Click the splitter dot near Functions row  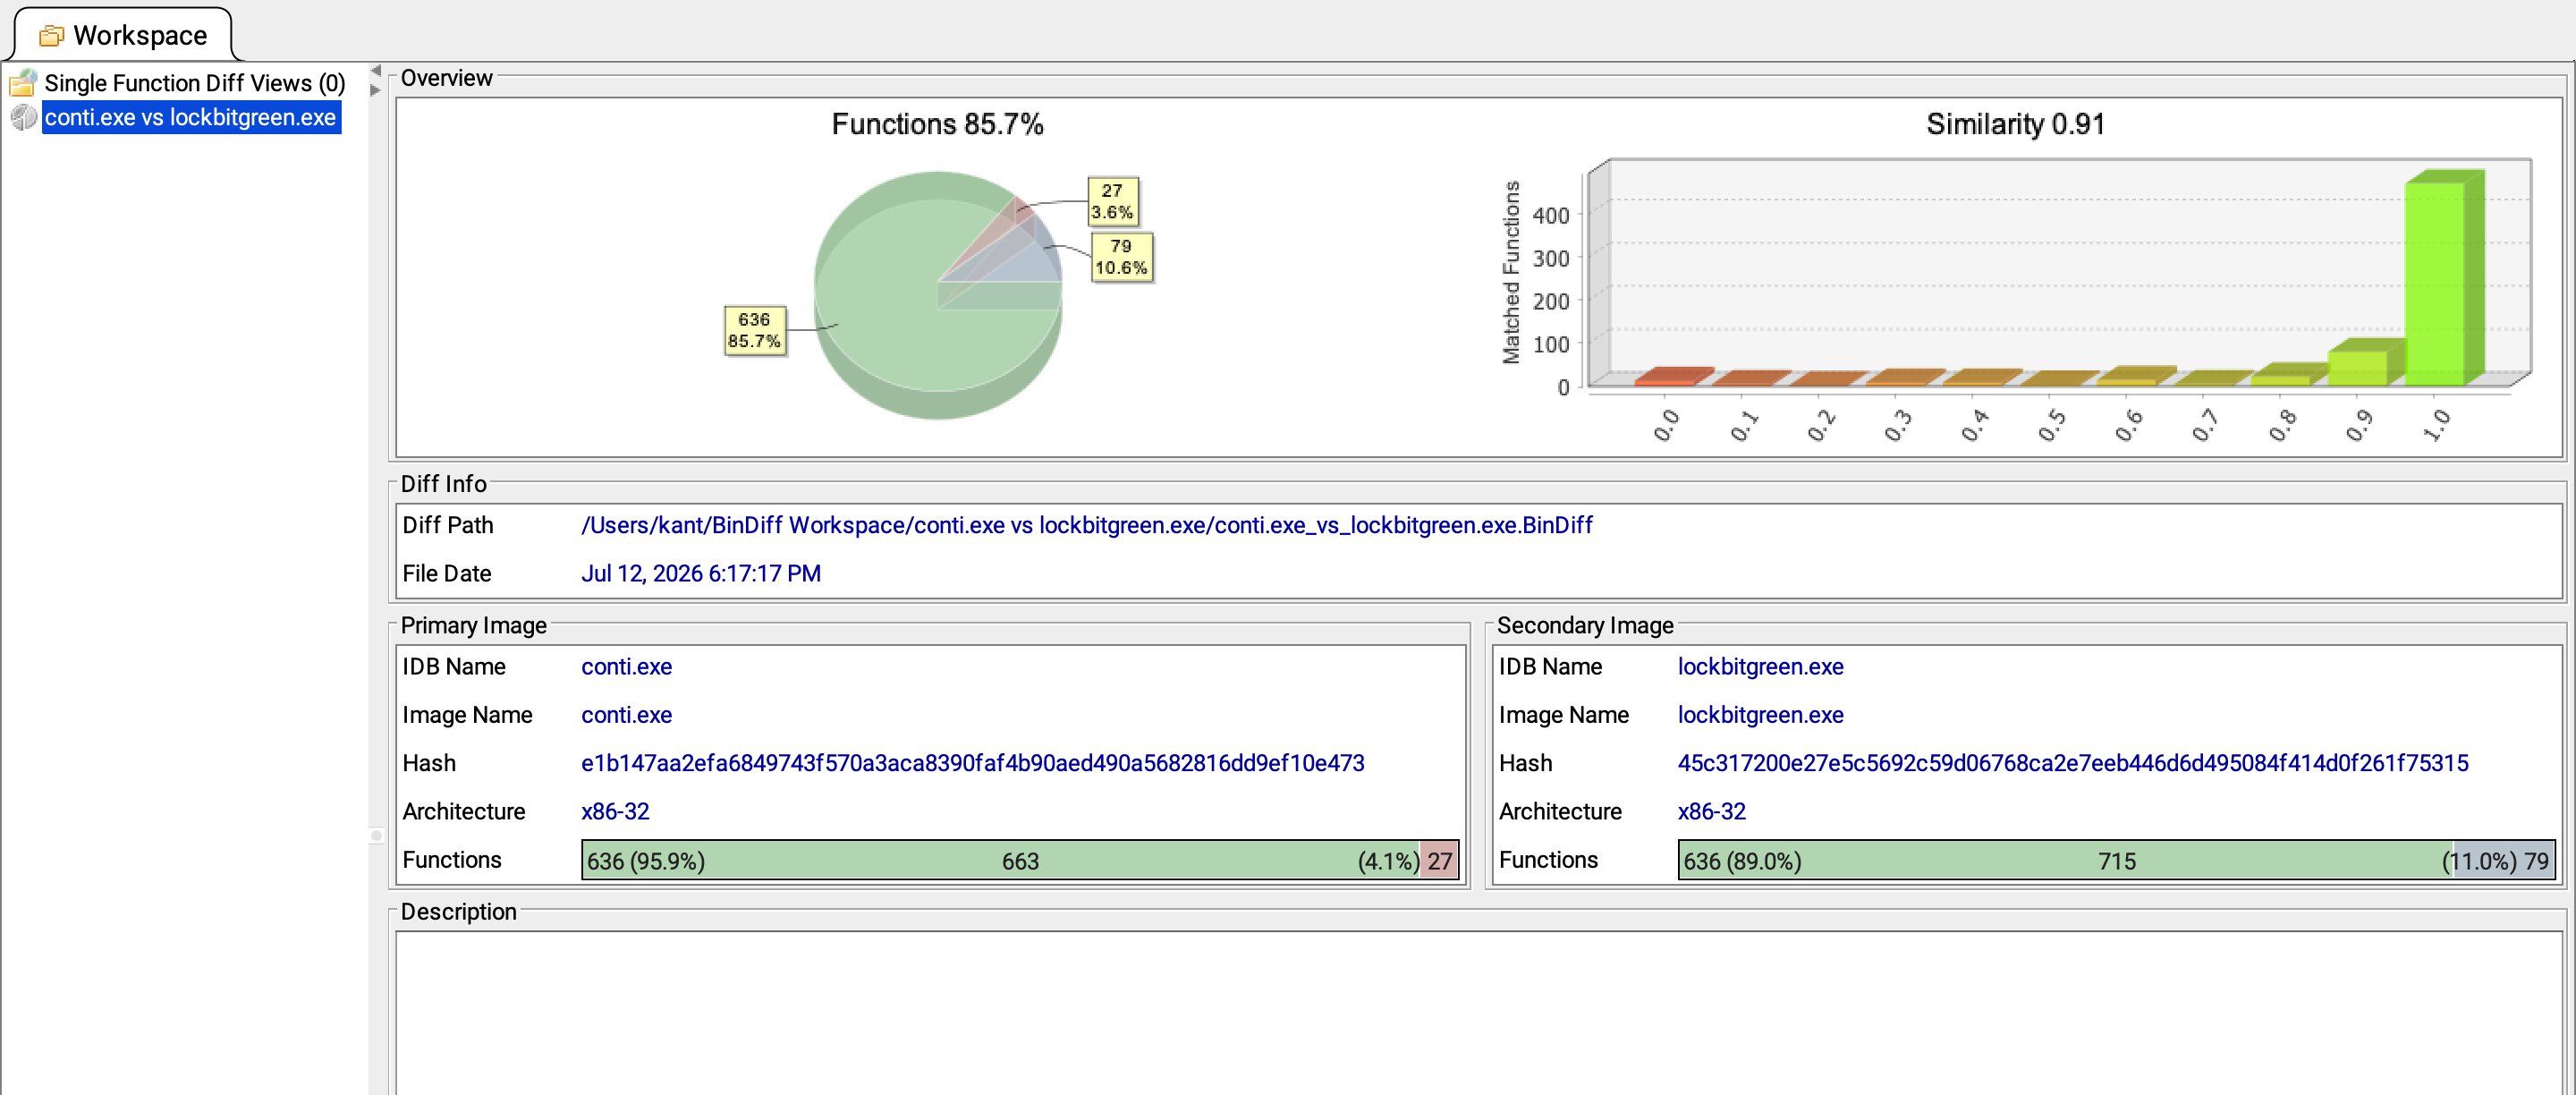click(376, 835)
